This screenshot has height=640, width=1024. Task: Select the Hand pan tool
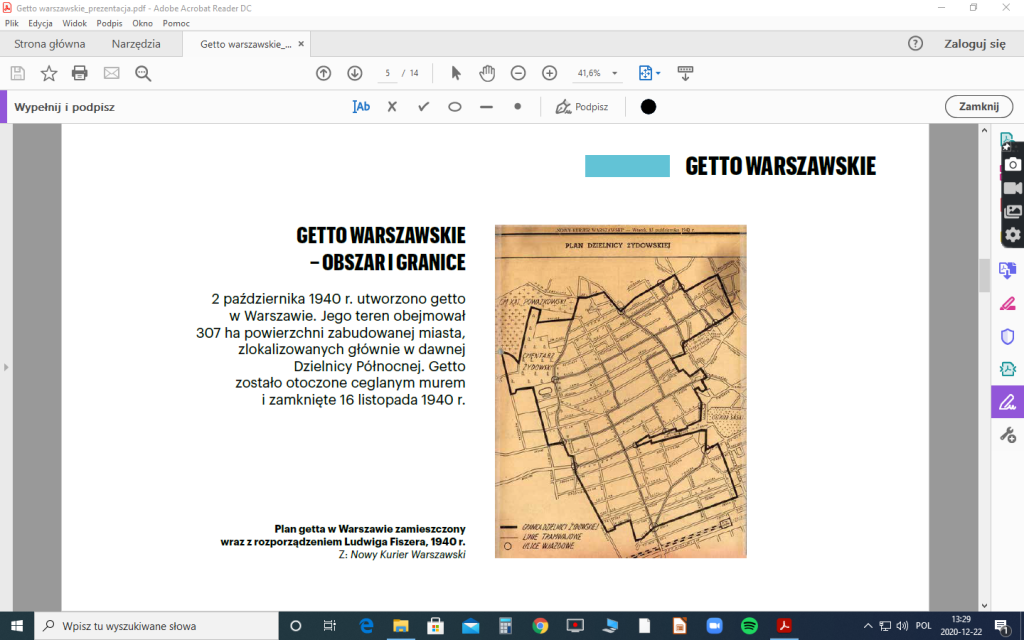click(x=487, y=73)
